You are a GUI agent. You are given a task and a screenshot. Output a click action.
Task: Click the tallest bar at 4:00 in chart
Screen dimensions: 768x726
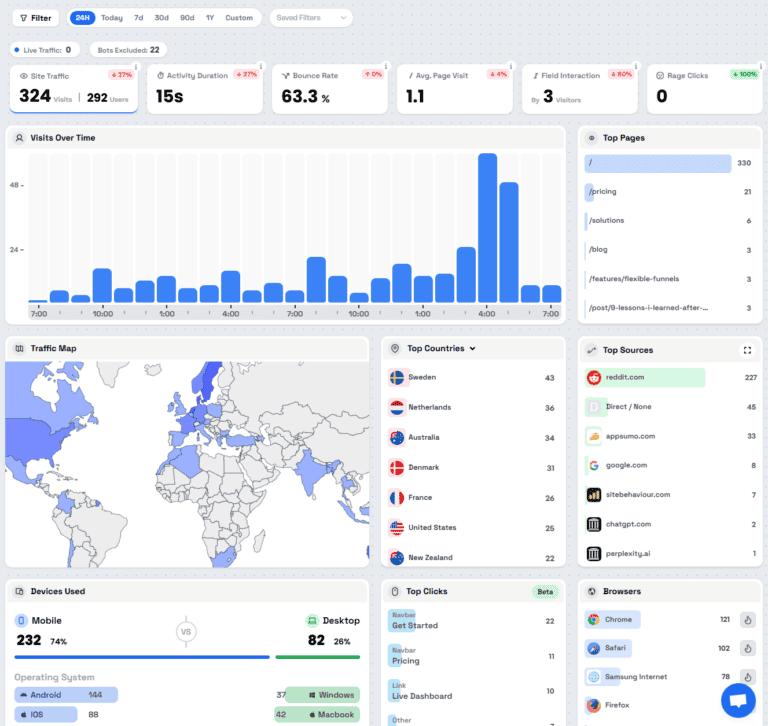coord(487,228)
